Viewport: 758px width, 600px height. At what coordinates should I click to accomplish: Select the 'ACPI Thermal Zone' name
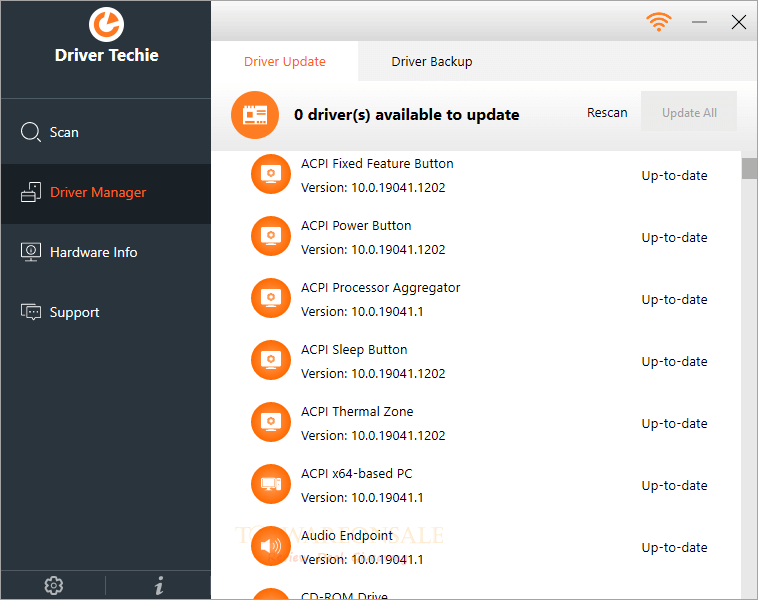coord(357,411)
